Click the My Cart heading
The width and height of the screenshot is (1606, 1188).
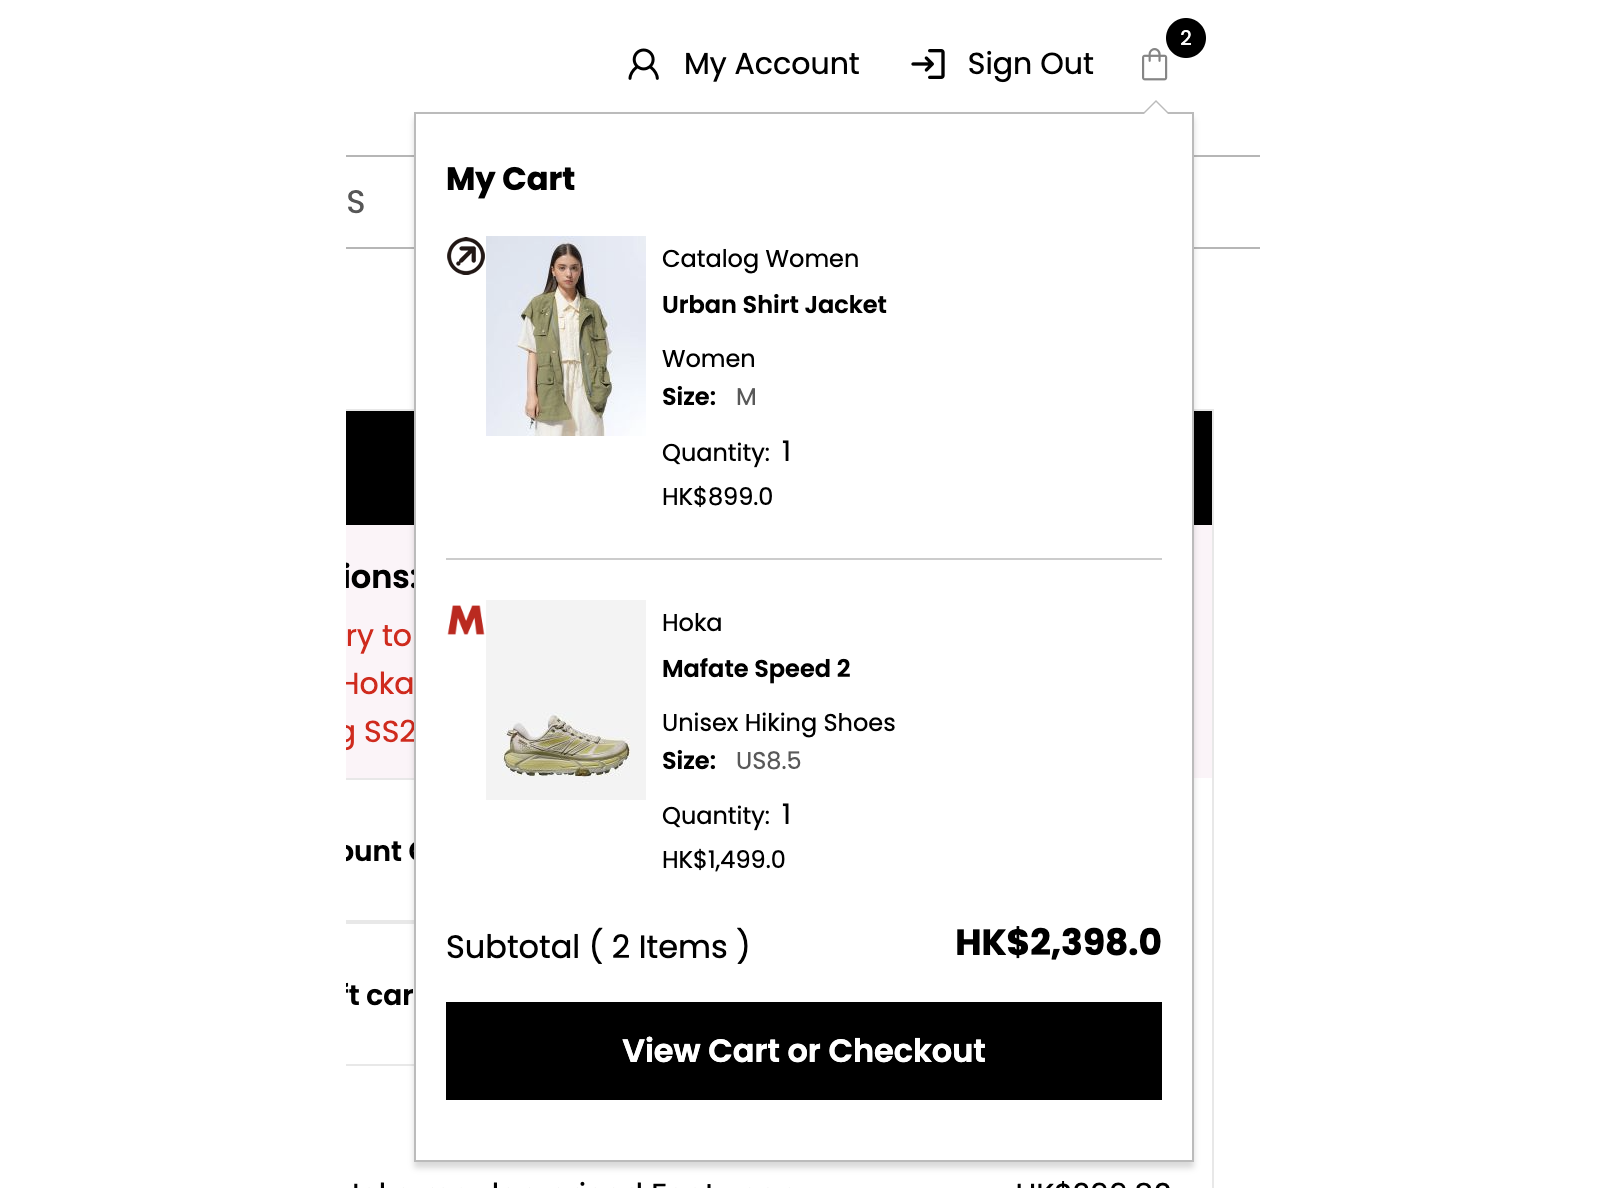[510, 179]
